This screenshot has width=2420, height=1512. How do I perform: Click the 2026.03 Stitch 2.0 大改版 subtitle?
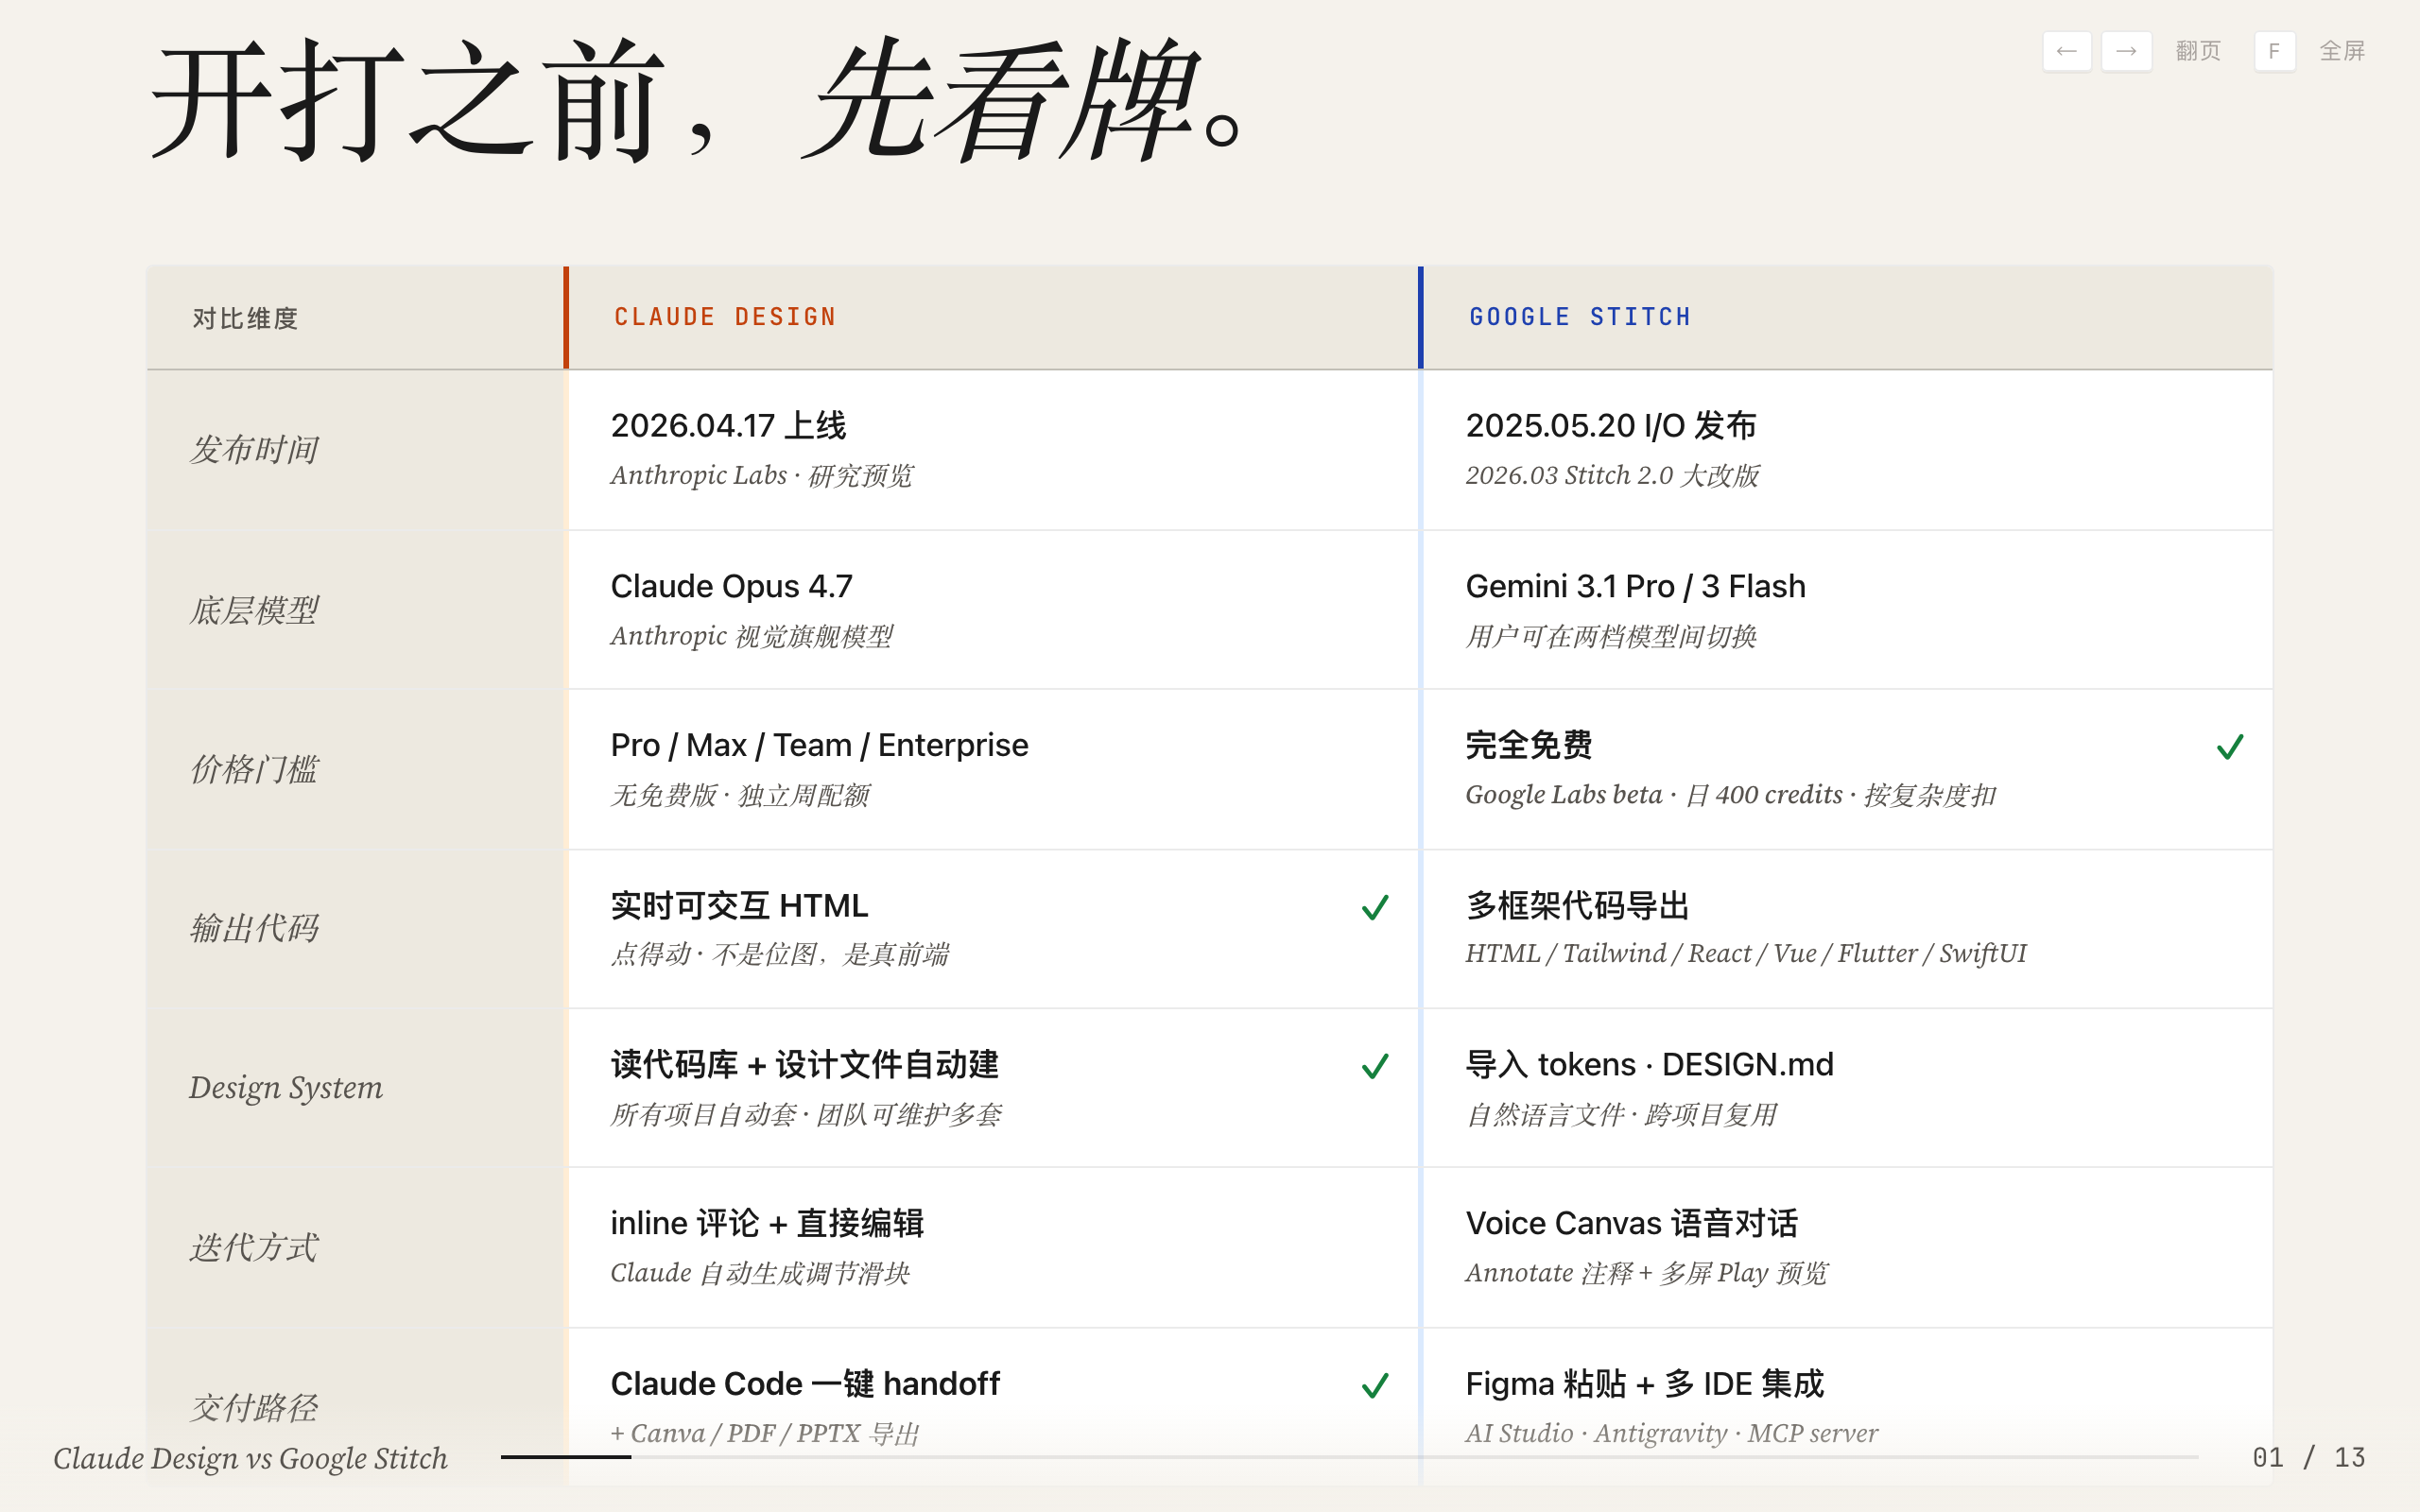(1612, 475)
